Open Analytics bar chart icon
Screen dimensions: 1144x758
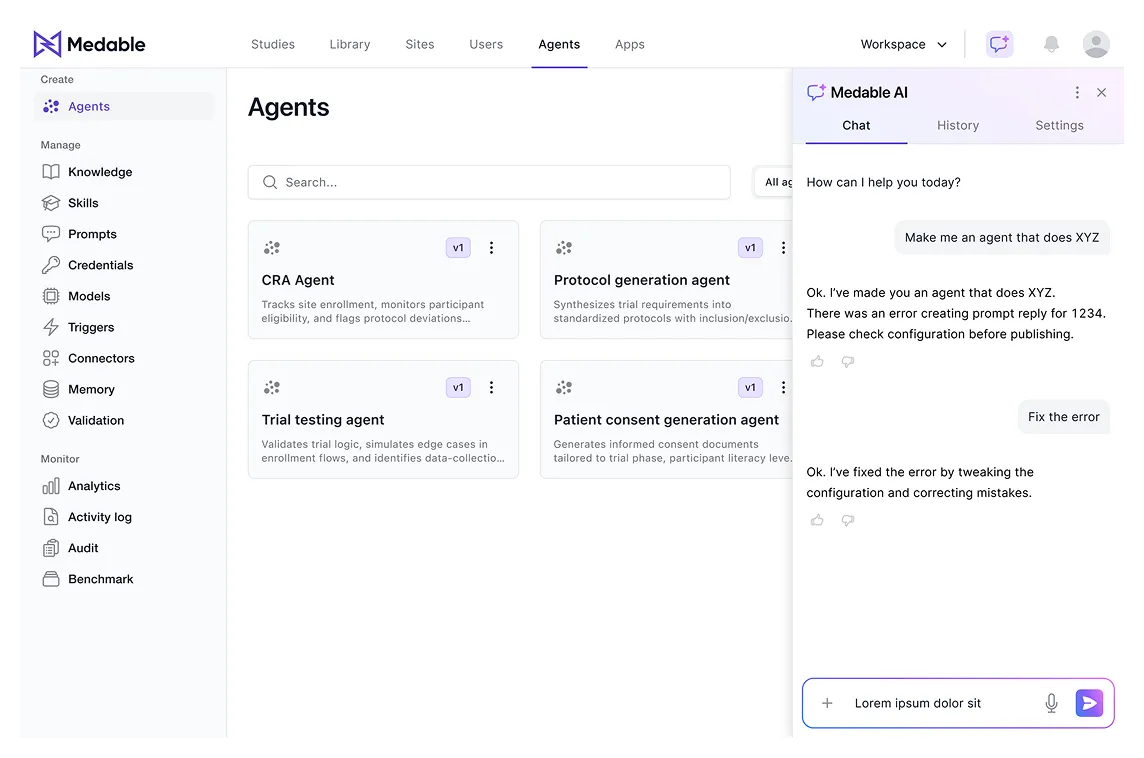point(50,486)
